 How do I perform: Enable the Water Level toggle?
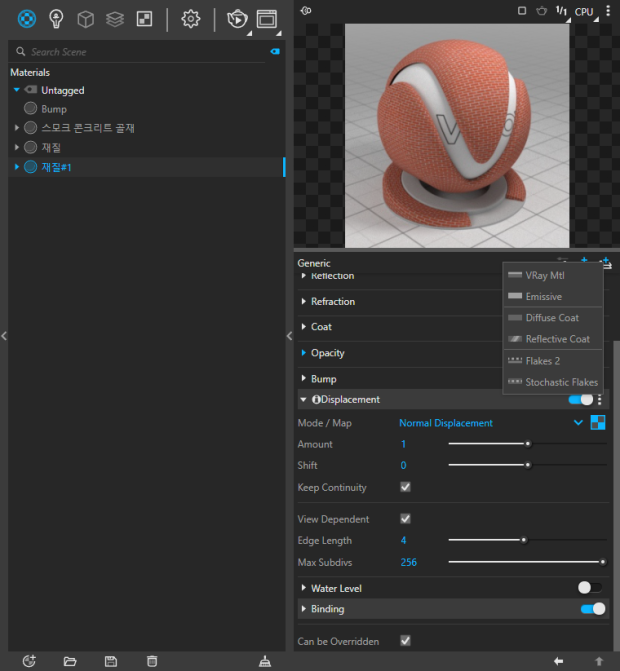tap(590, 588)
